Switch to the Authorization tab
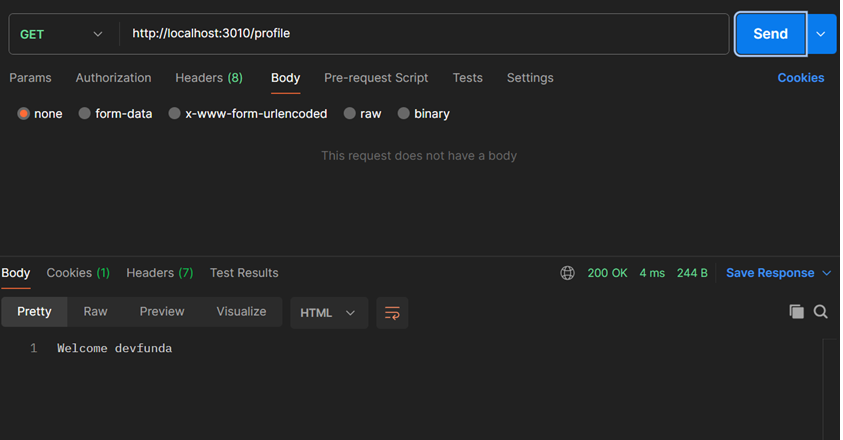Viewport: 843px width, 440px height. (x=113, y=78)
